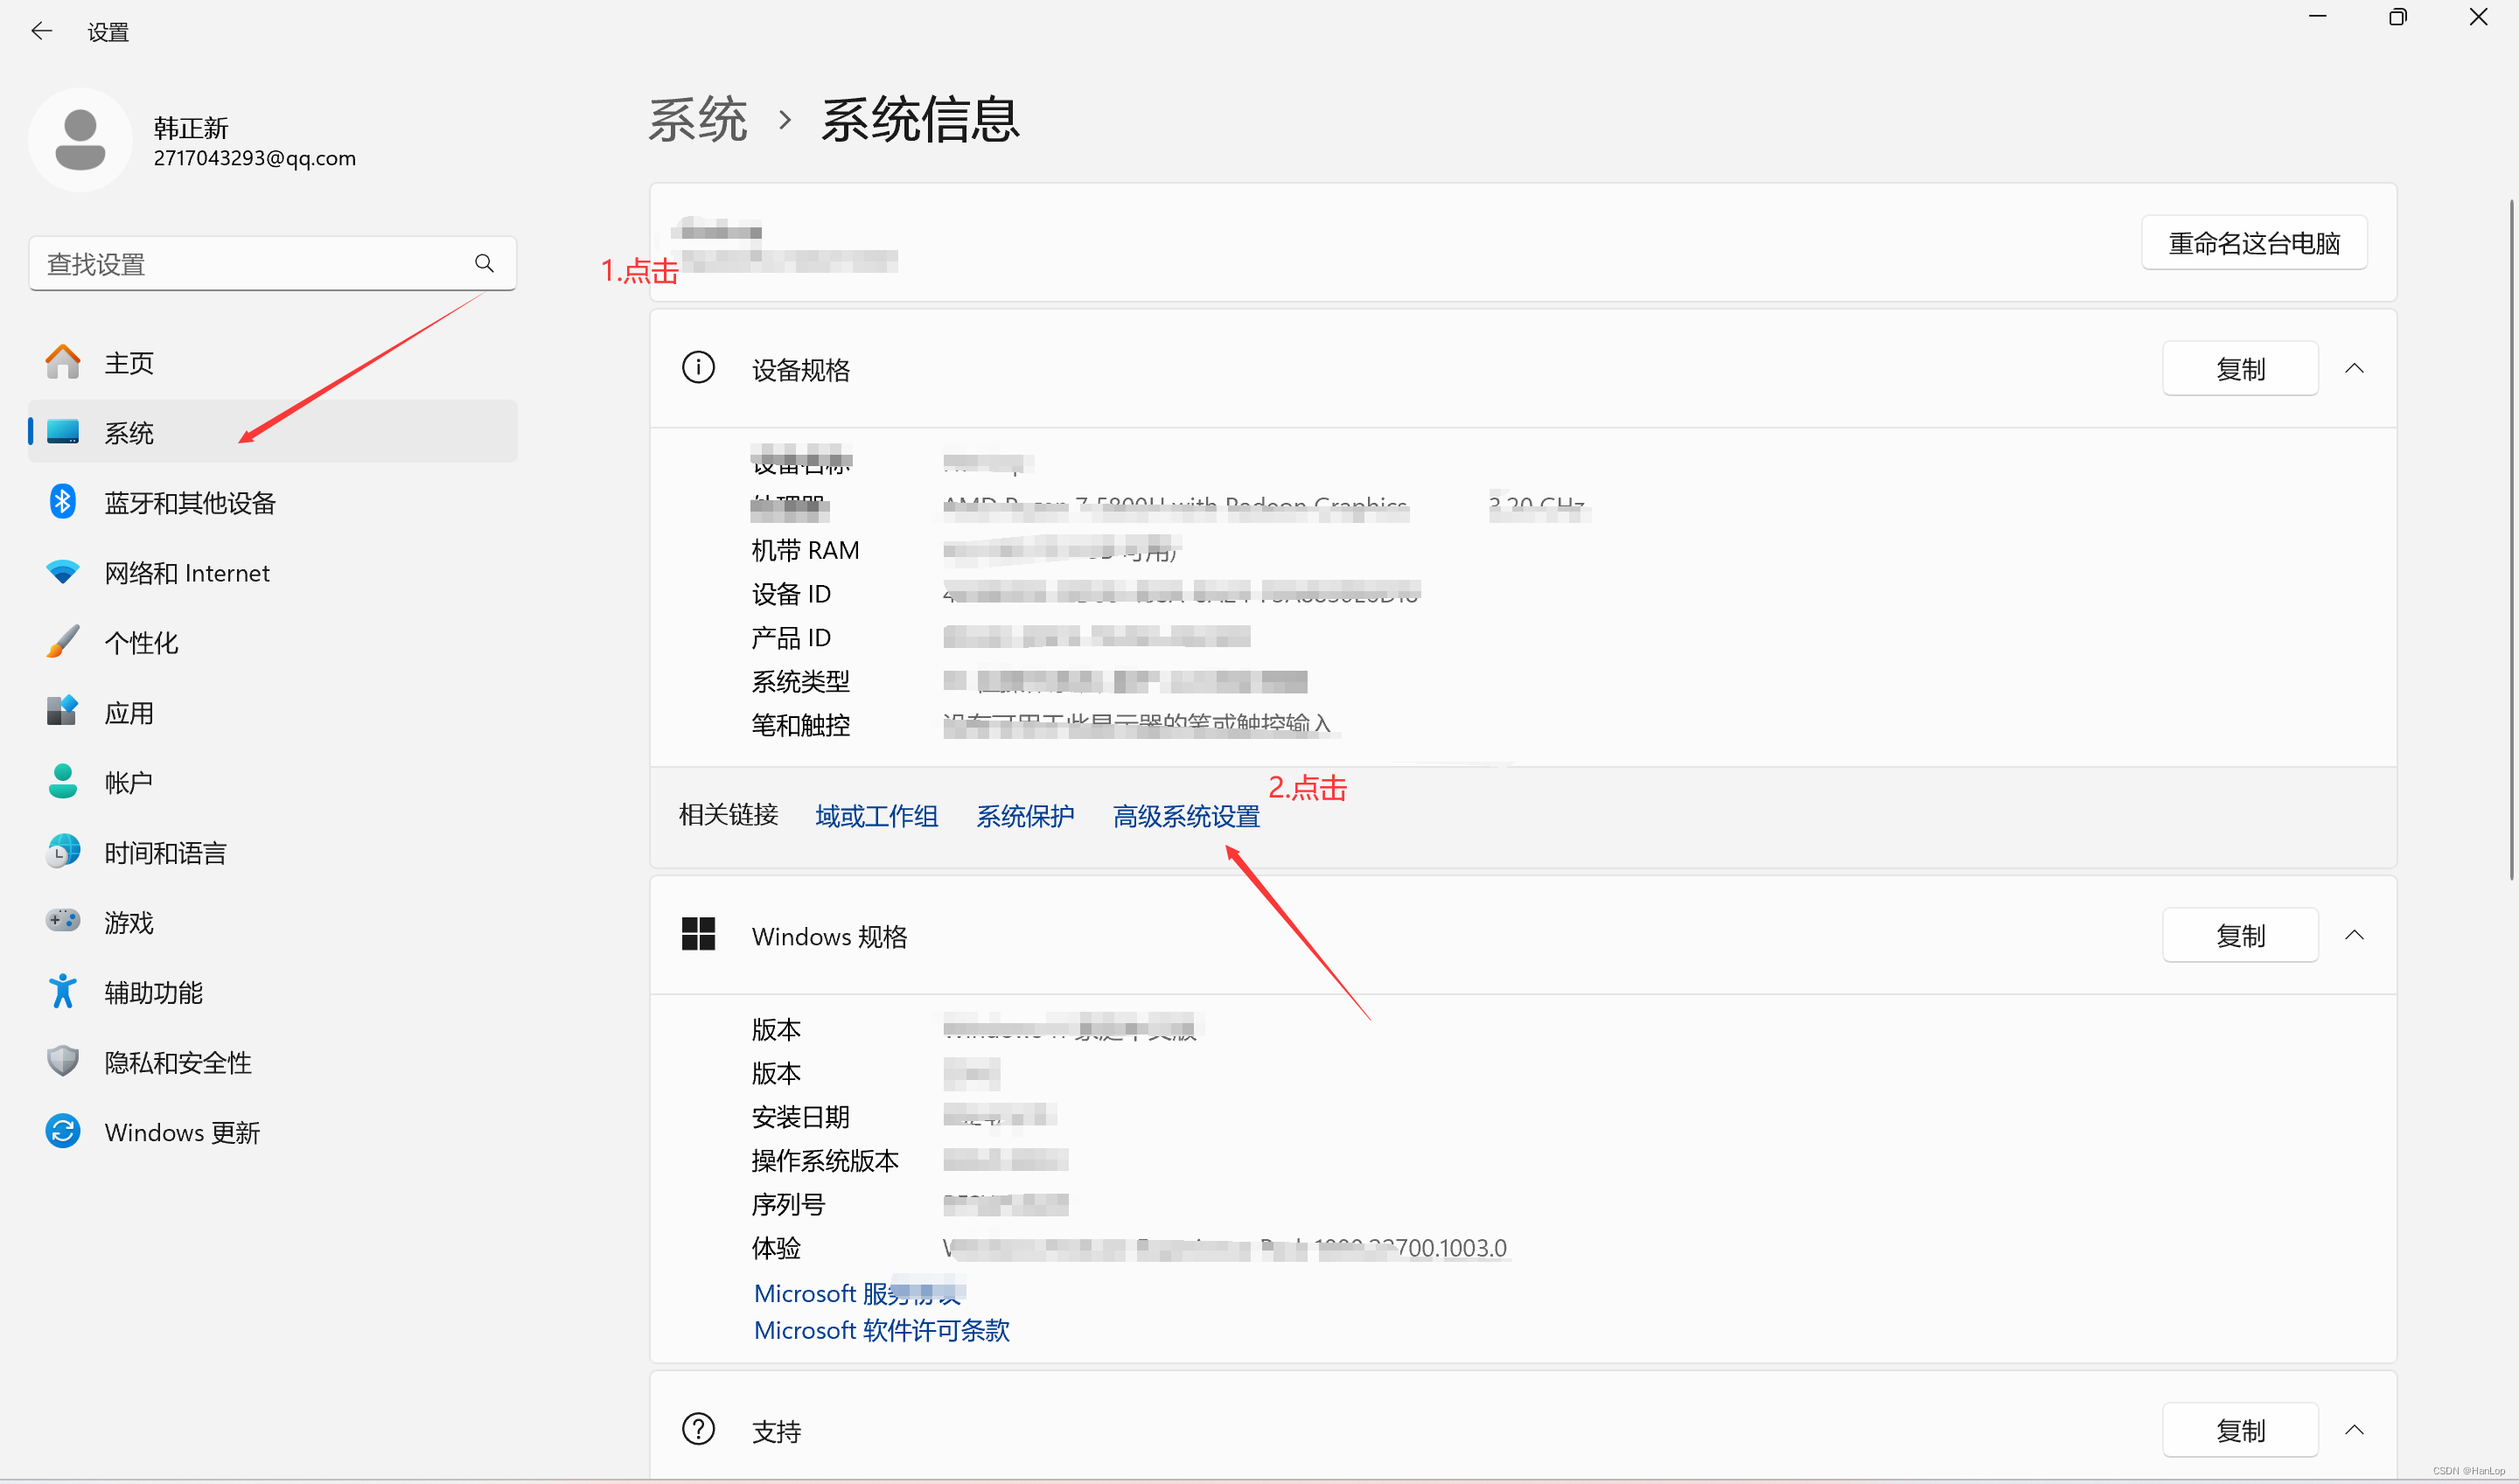This screenshot has width=2519, height=1484.
Task: Open 隐私和安全性 settings
Action: [x=177, y=1062]
